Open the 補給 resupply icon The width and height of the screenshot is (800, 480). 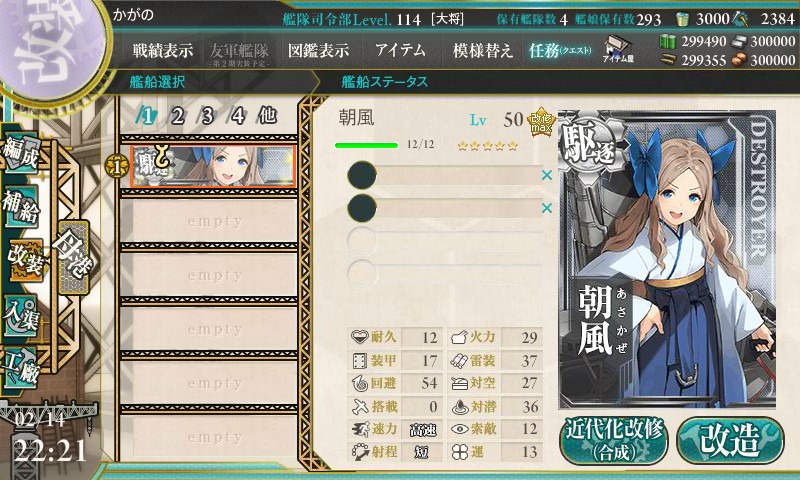point(21,204)
